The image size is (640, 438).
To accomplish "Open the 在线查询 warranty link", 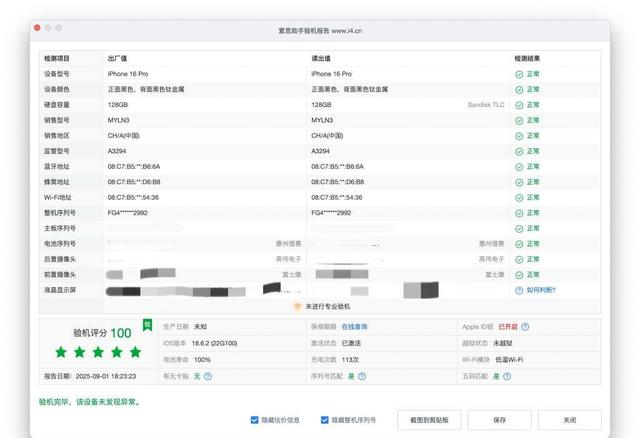I will 354,327.
